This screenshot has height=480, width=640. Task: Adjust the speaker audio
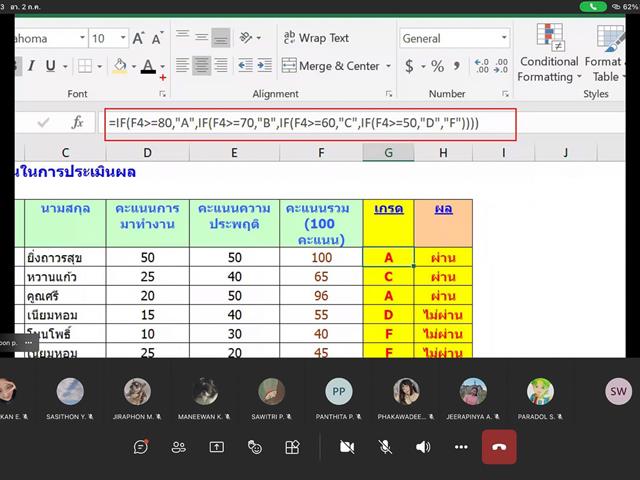click(x=423, y=447)
